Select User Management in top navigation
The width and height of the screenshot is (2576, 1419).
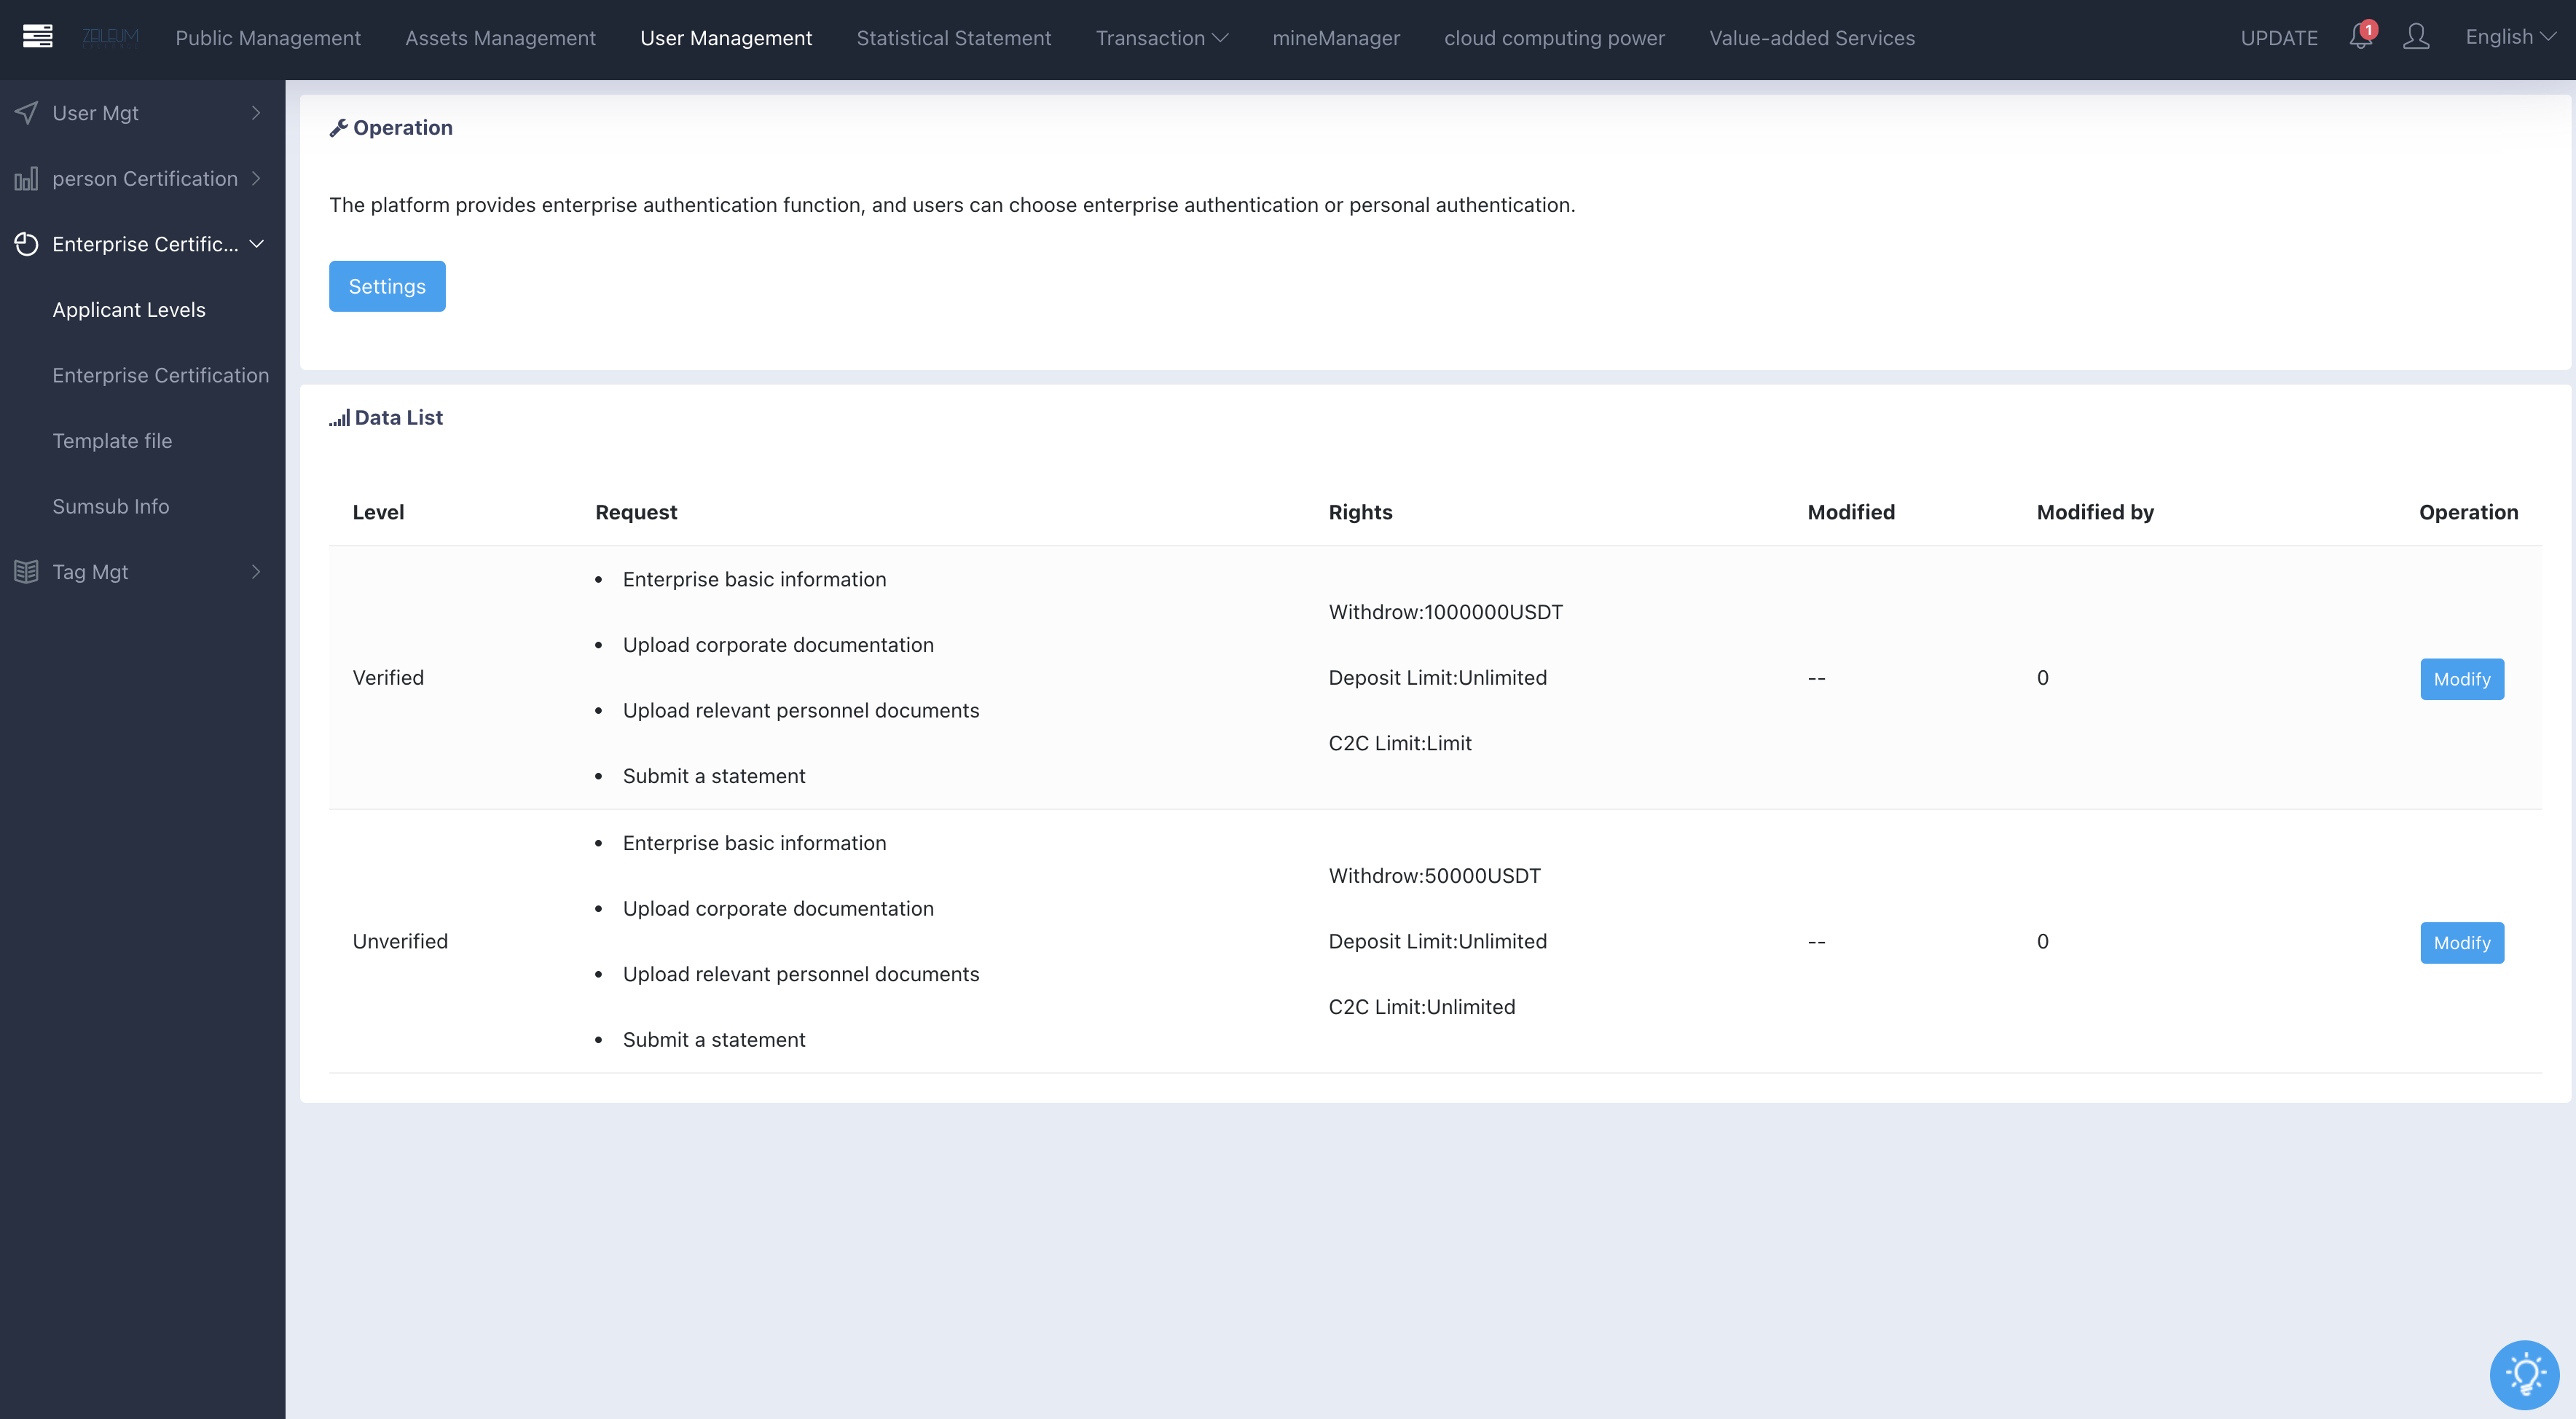pos(726,38)
